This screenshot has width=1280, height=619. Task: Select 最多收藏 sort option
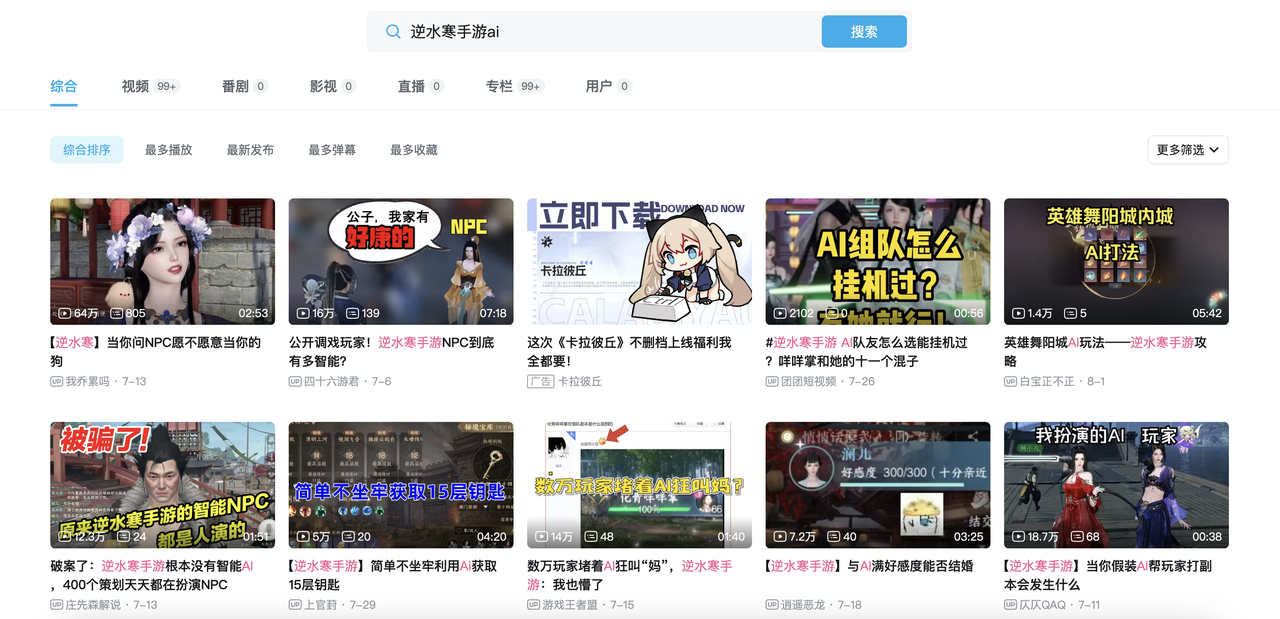pyautogui.click(x=414, y=150)
